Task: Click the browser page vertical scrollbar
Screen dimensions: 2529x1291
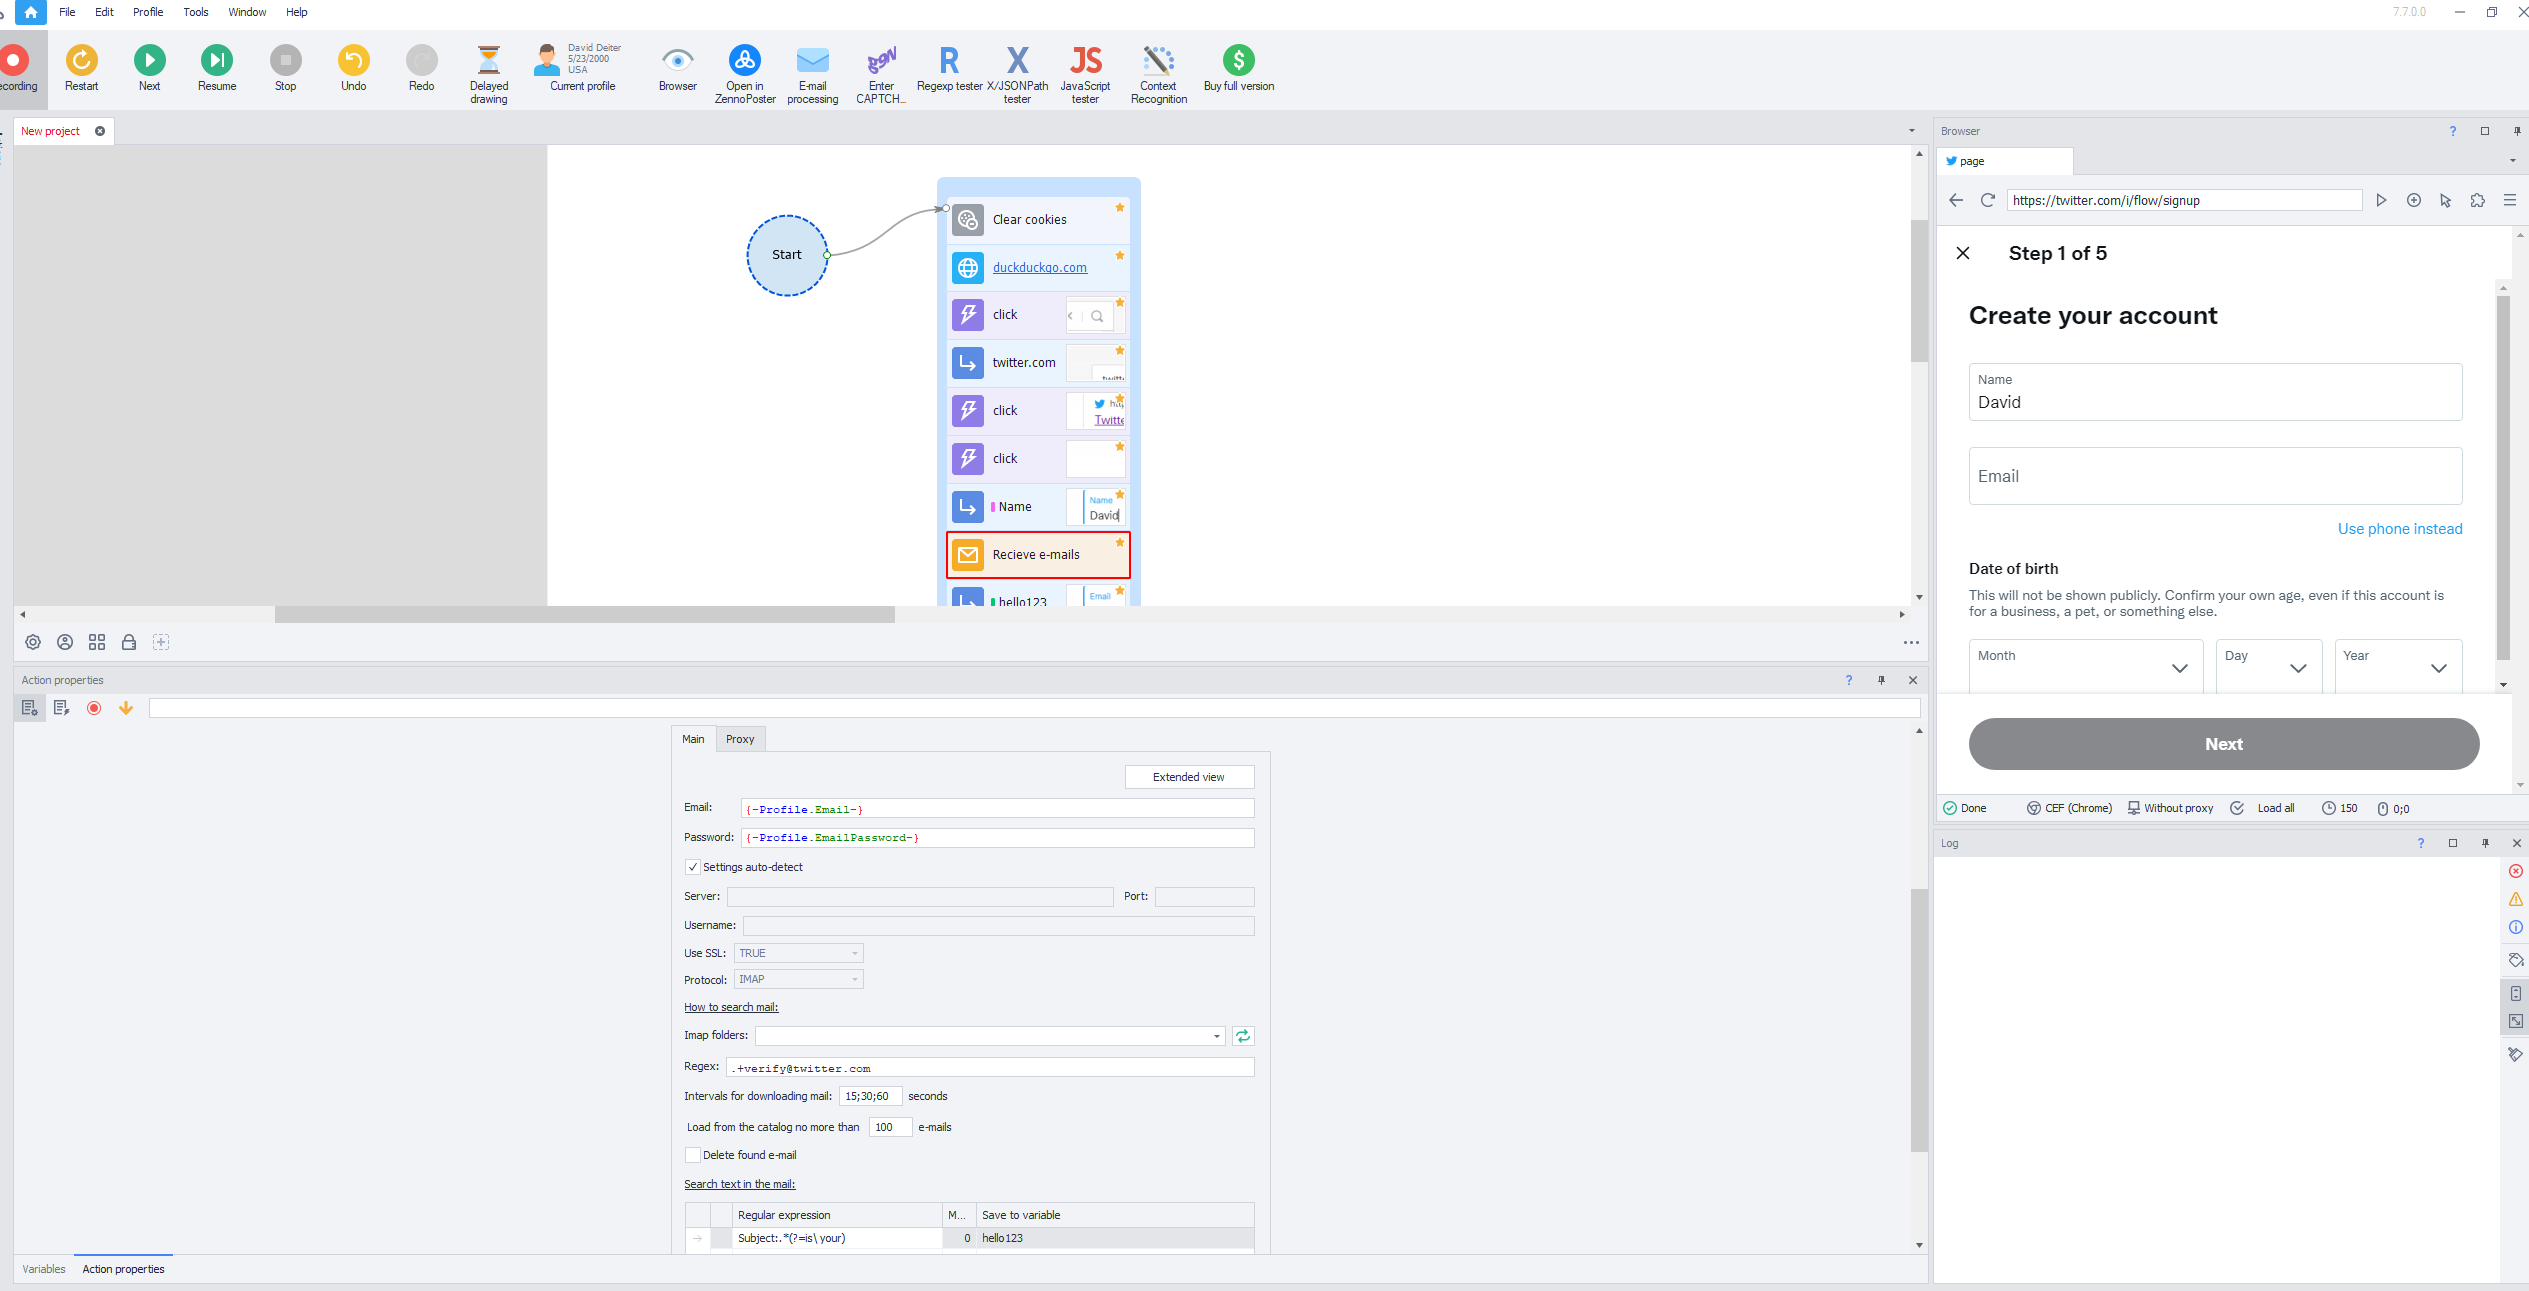Action: click(x=2504, y=478)
